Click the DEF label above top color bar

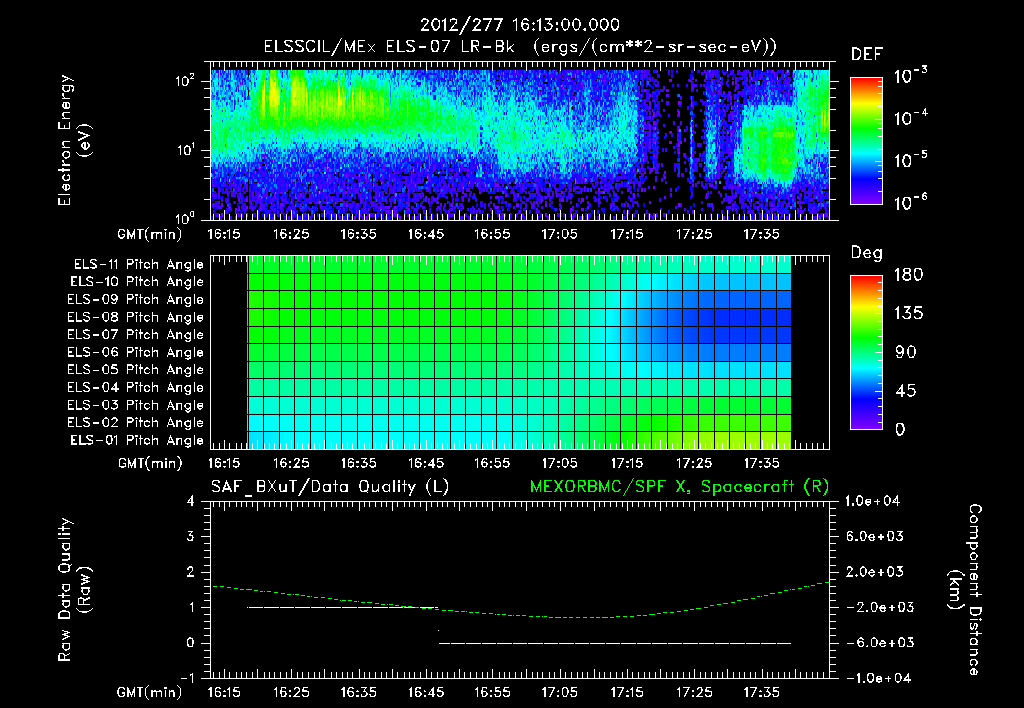867,55
